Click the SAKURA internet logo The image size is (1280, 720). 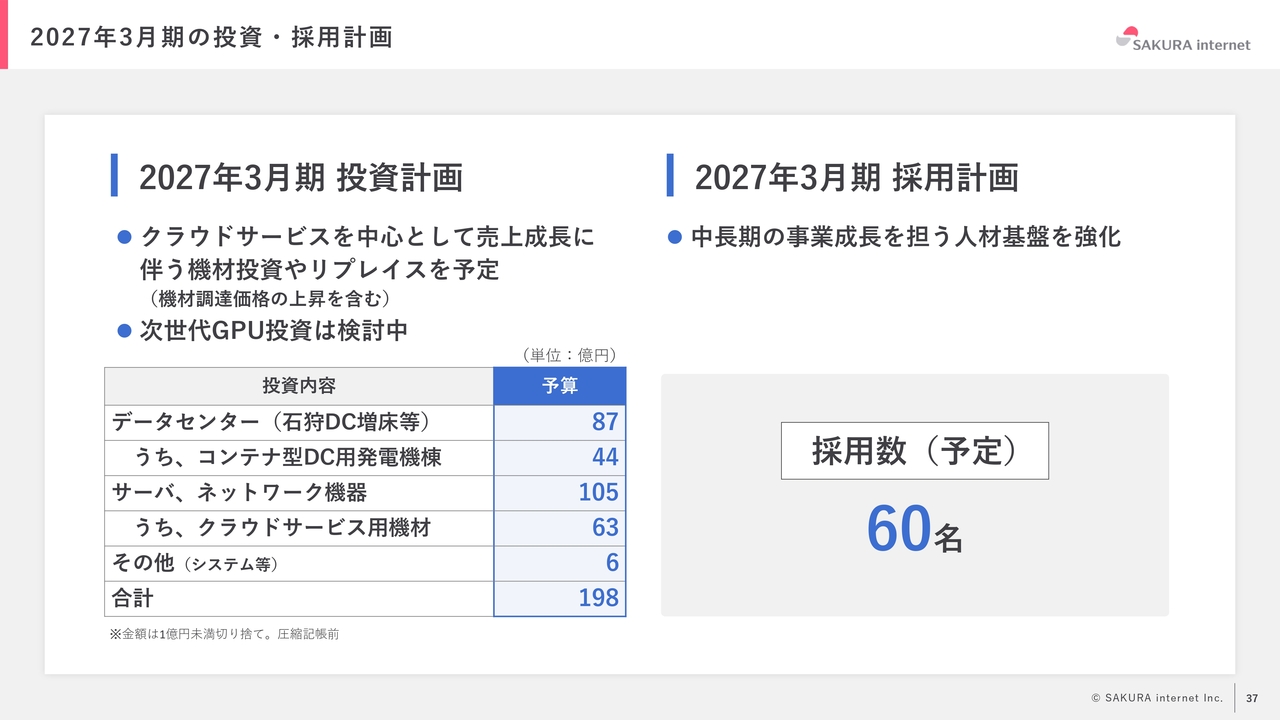[x=1183, y=39]
